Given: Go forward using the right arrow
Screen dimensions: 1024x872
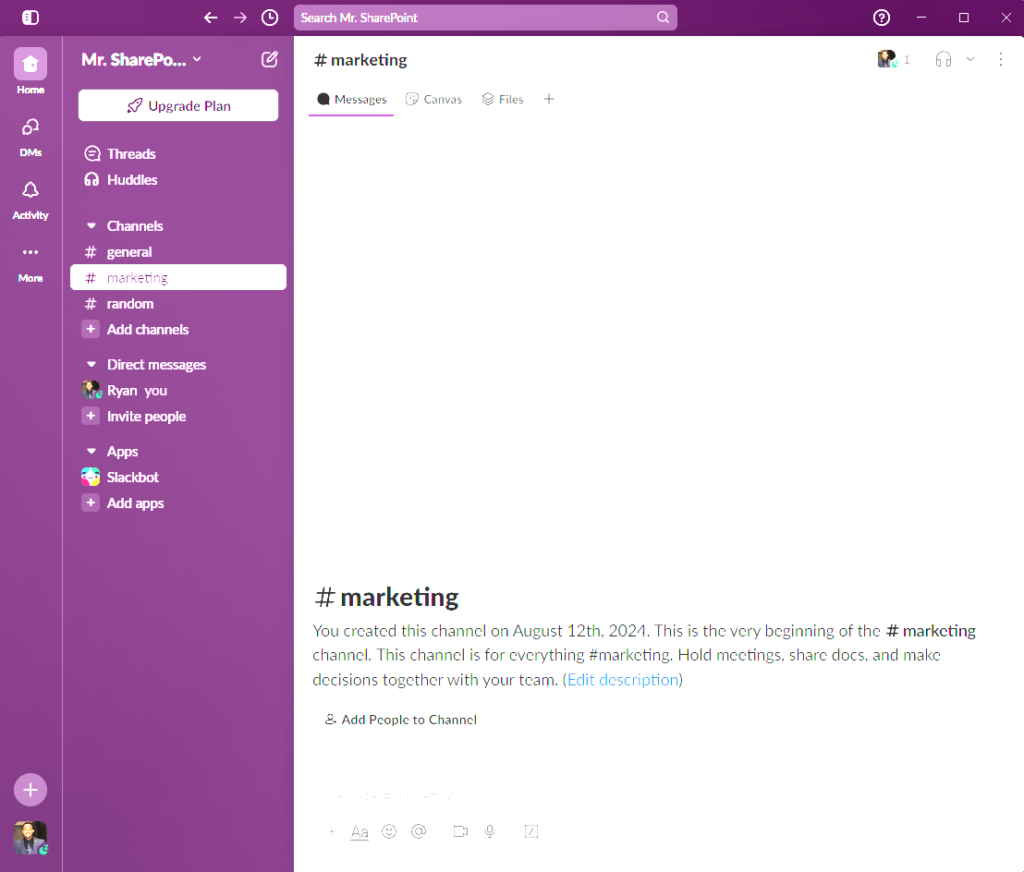Looking at the screenshot, I should pyautogui.click(x=240, y=18).
